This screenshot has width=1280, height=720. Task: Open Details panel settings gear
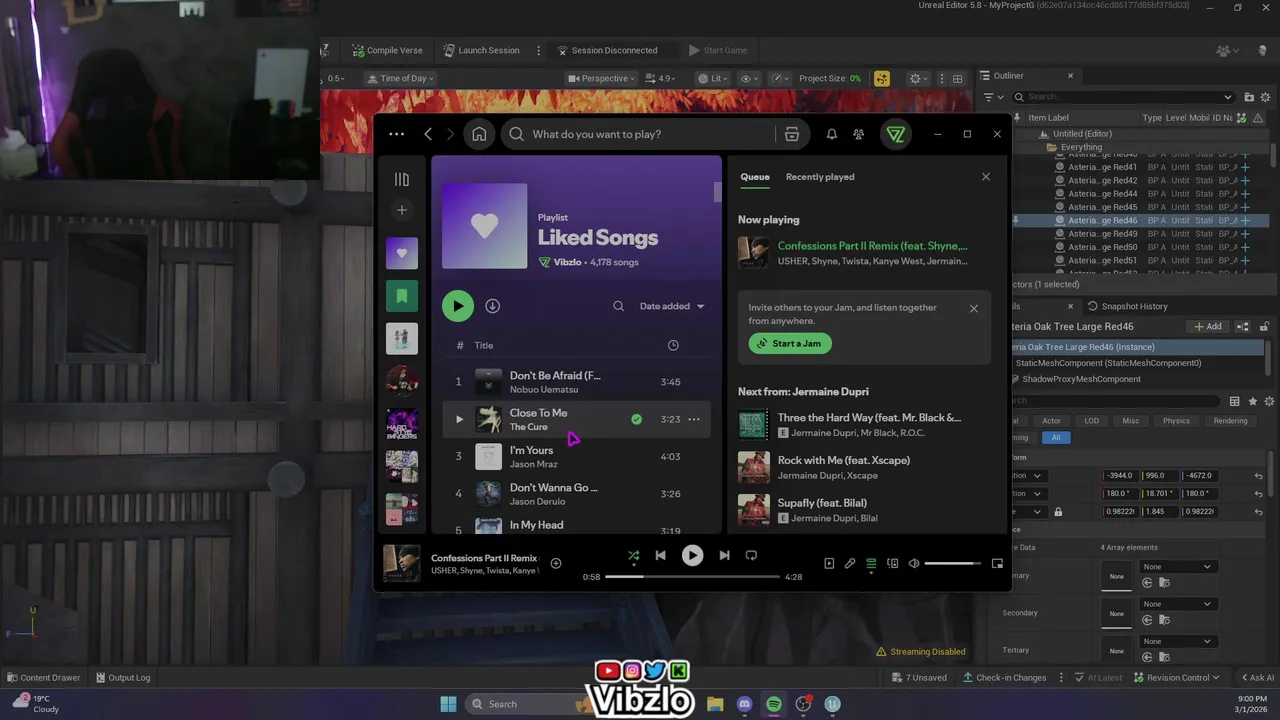click(x=1269, y=401)
